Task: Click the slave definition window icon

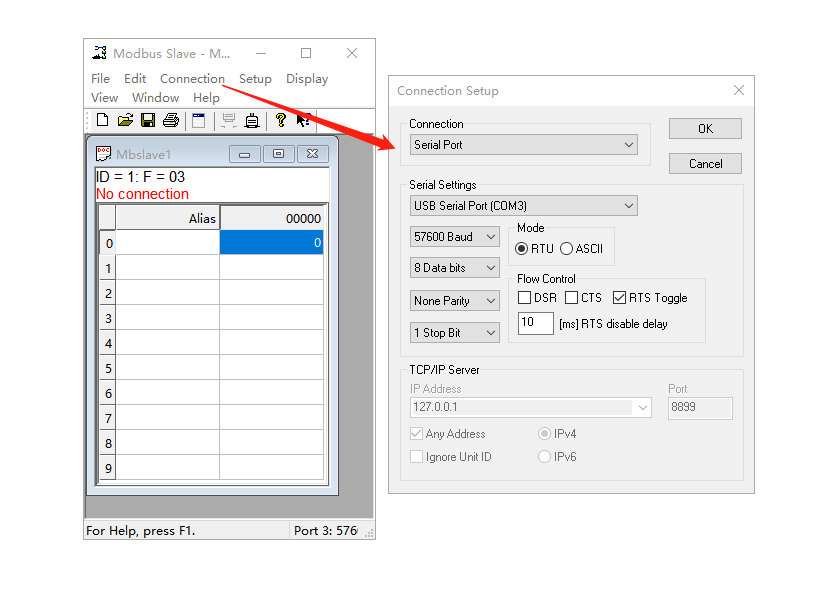Action: (x=199, y=120)
